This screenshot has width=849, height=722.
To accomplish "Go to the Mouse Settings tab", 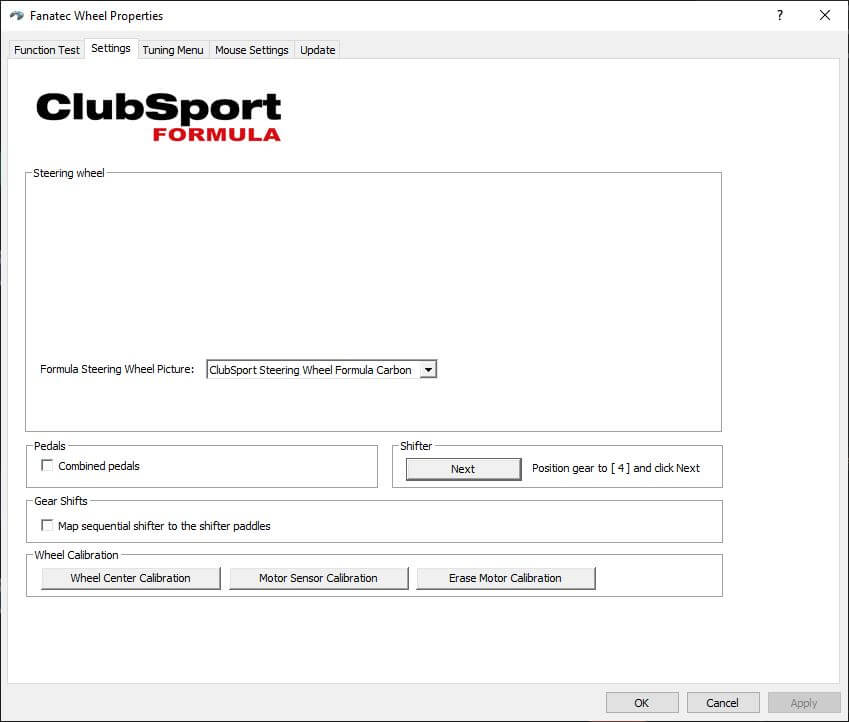I will tap(251, 50).
